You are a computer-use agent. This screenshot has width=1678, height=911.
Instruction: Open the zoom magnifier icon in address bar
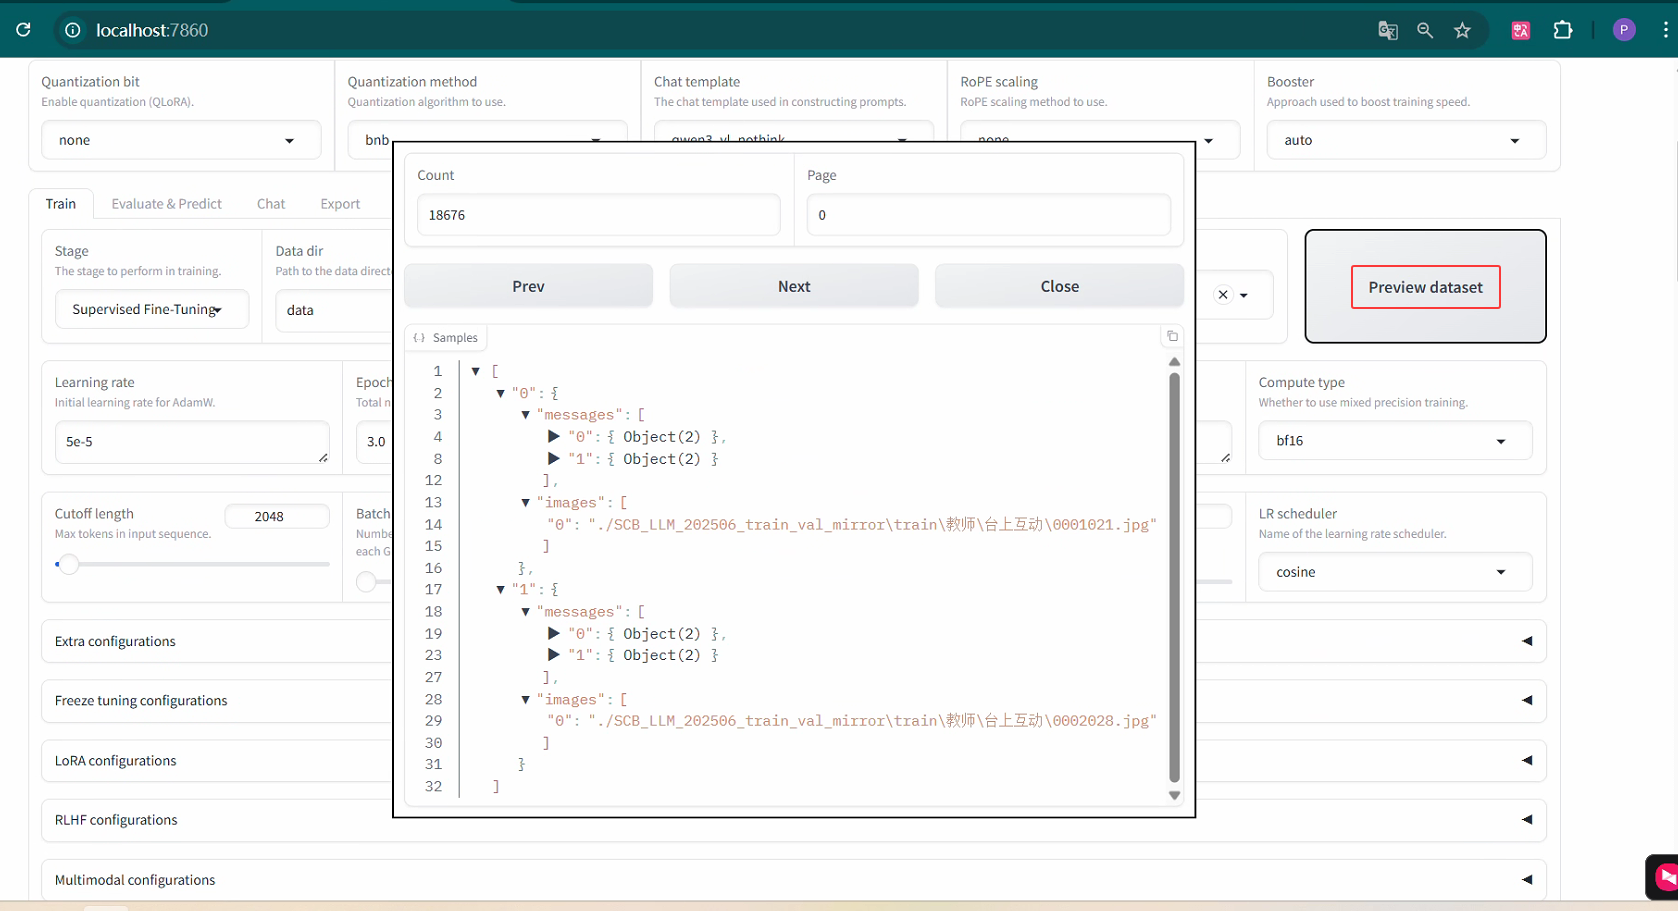click(x=1425, y=30)
